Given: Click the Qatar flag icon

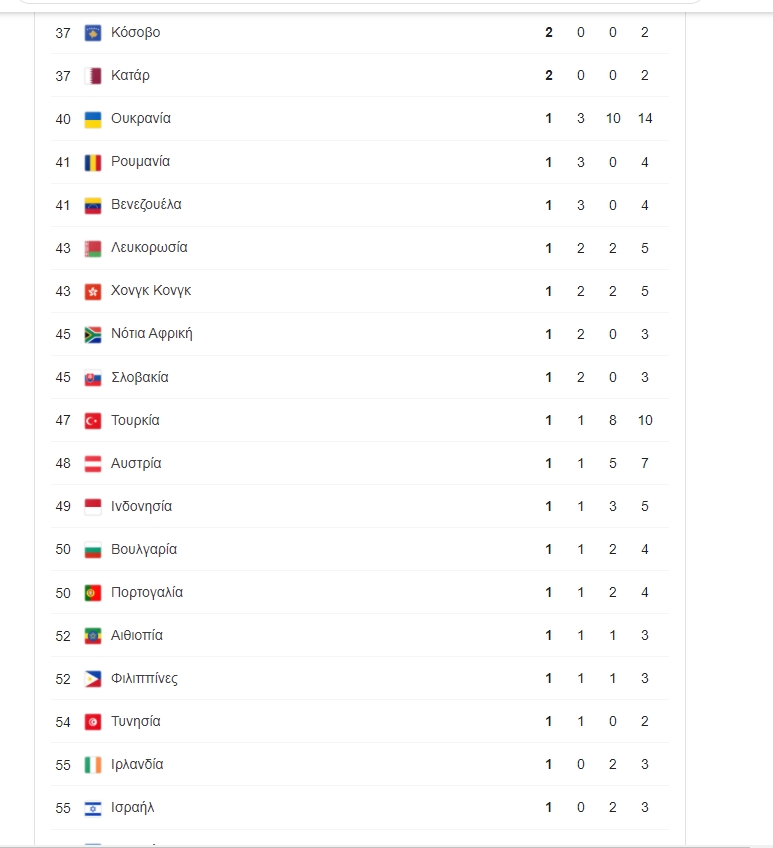Looking at the screenshot, I should (x=93, y=76).
